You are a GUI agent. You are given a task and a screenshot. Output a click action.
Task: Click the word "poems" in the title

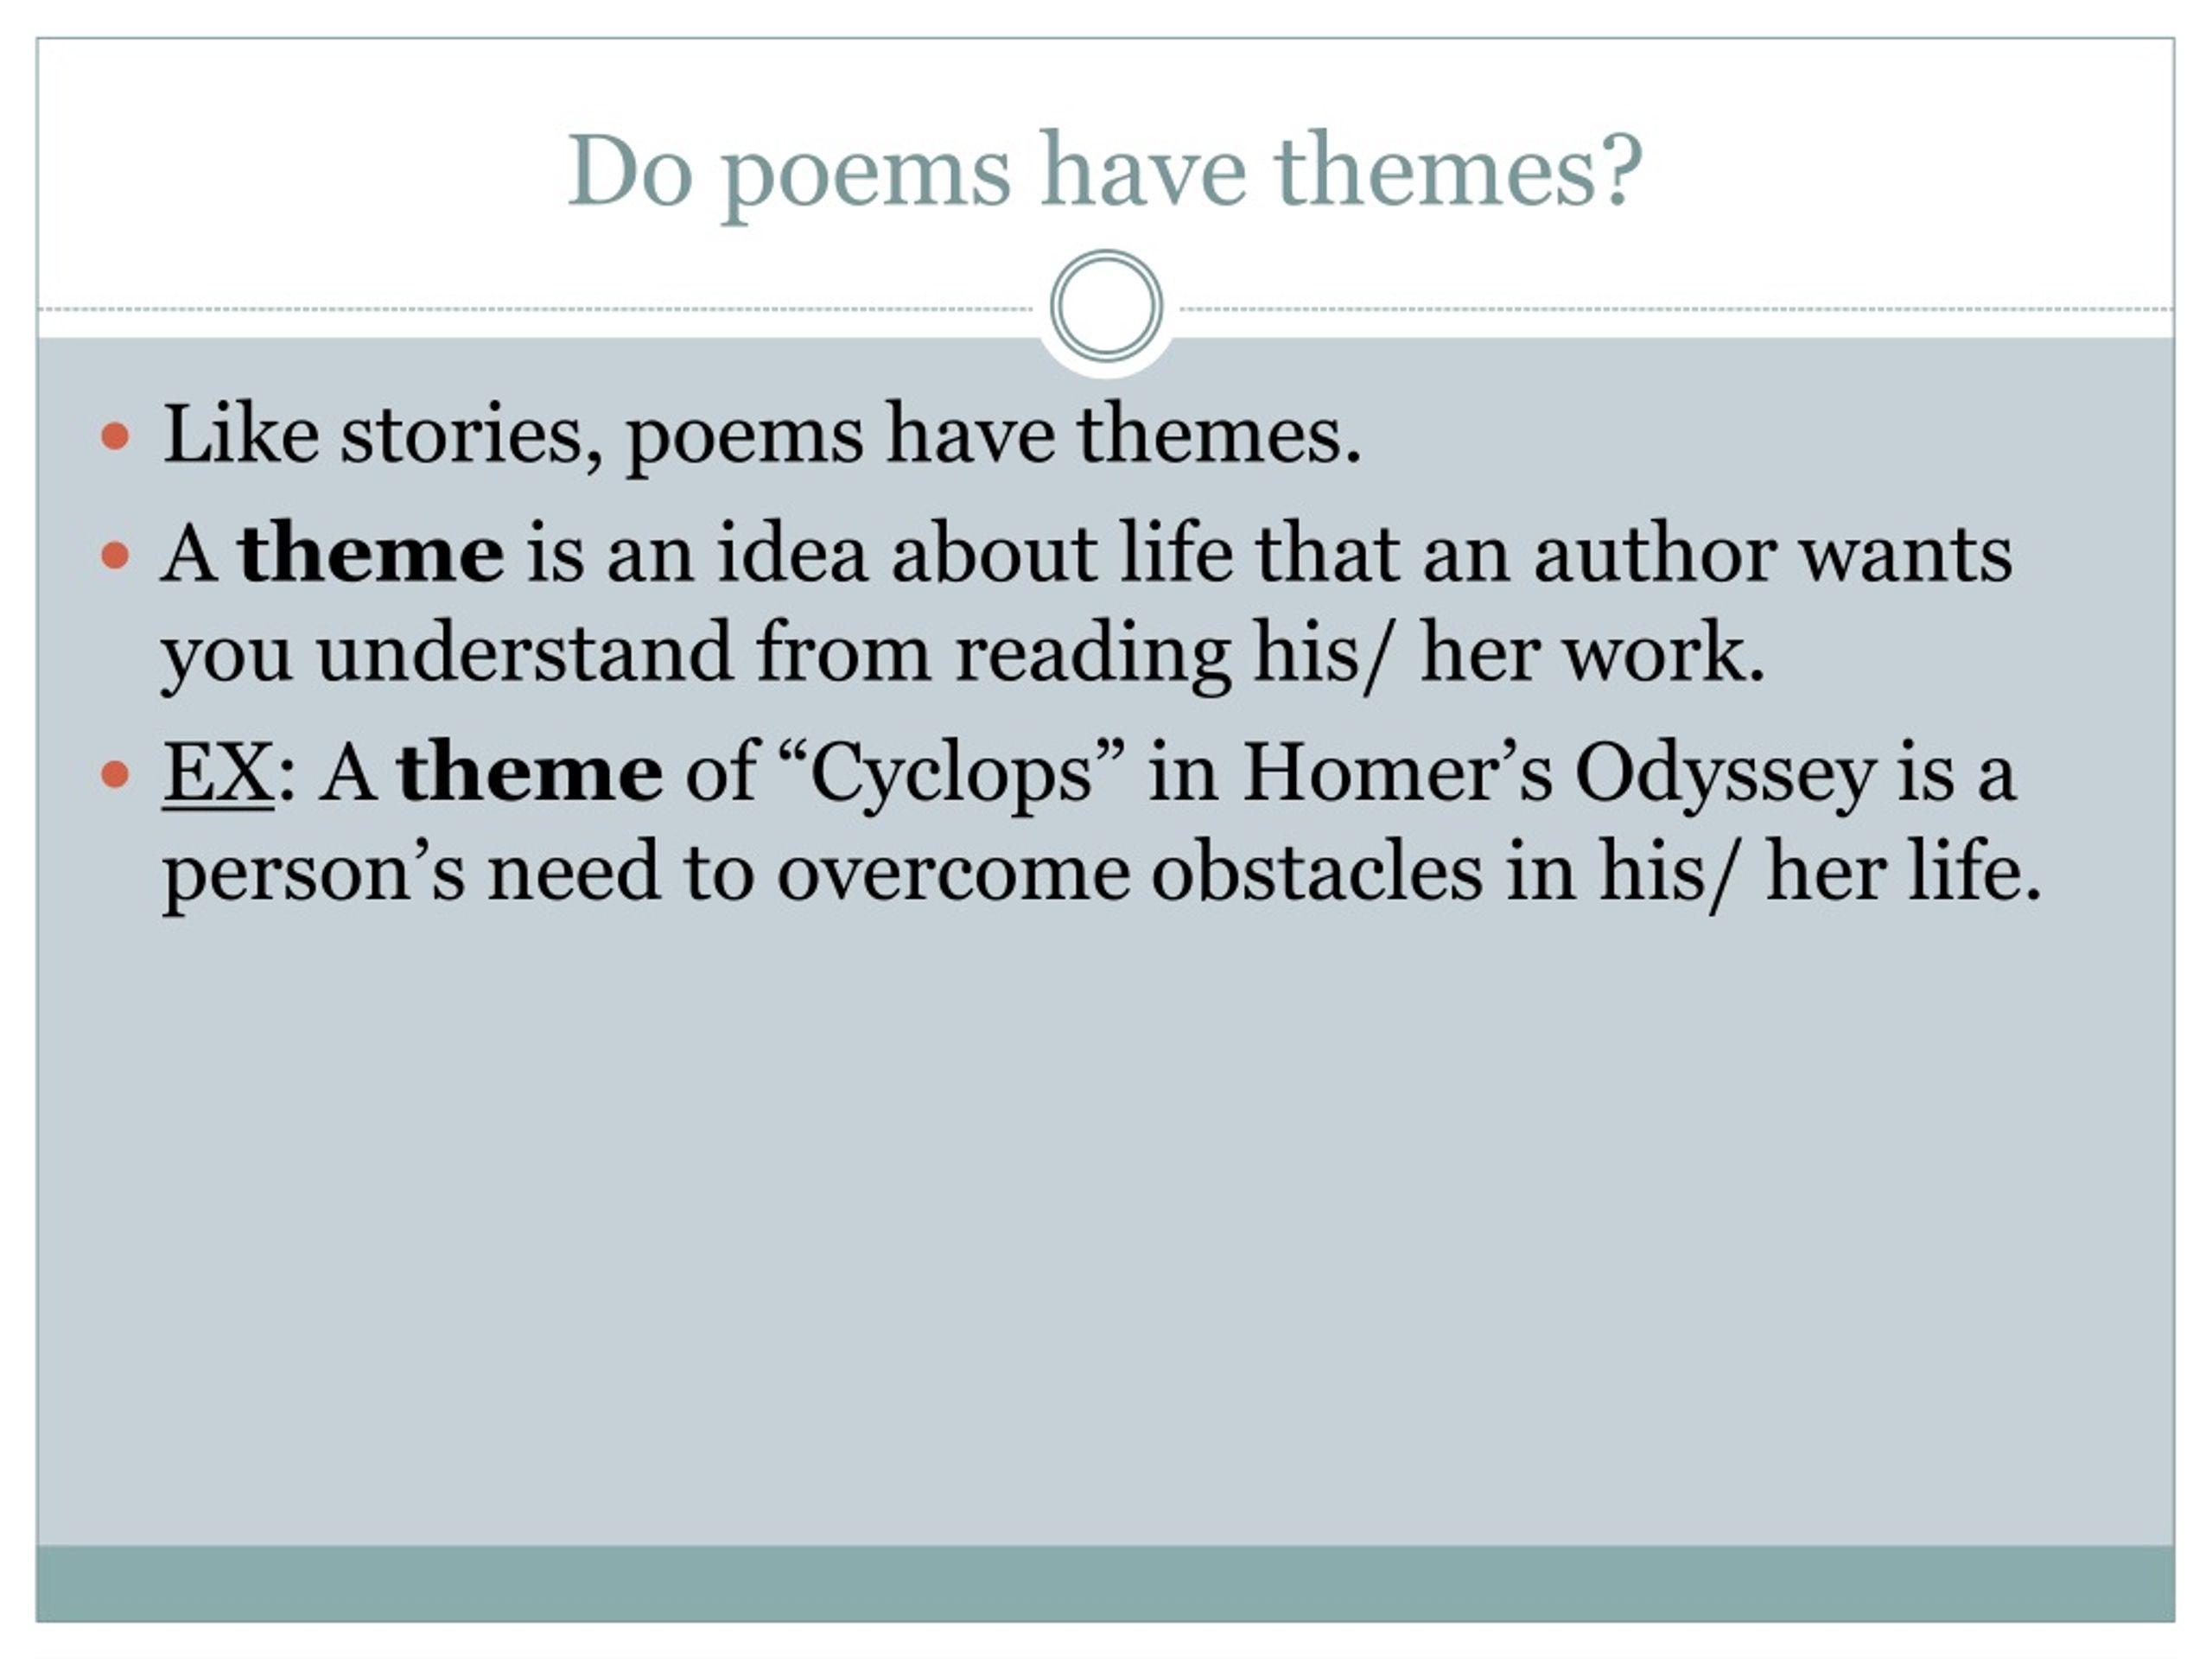click(x=867, y=178)
